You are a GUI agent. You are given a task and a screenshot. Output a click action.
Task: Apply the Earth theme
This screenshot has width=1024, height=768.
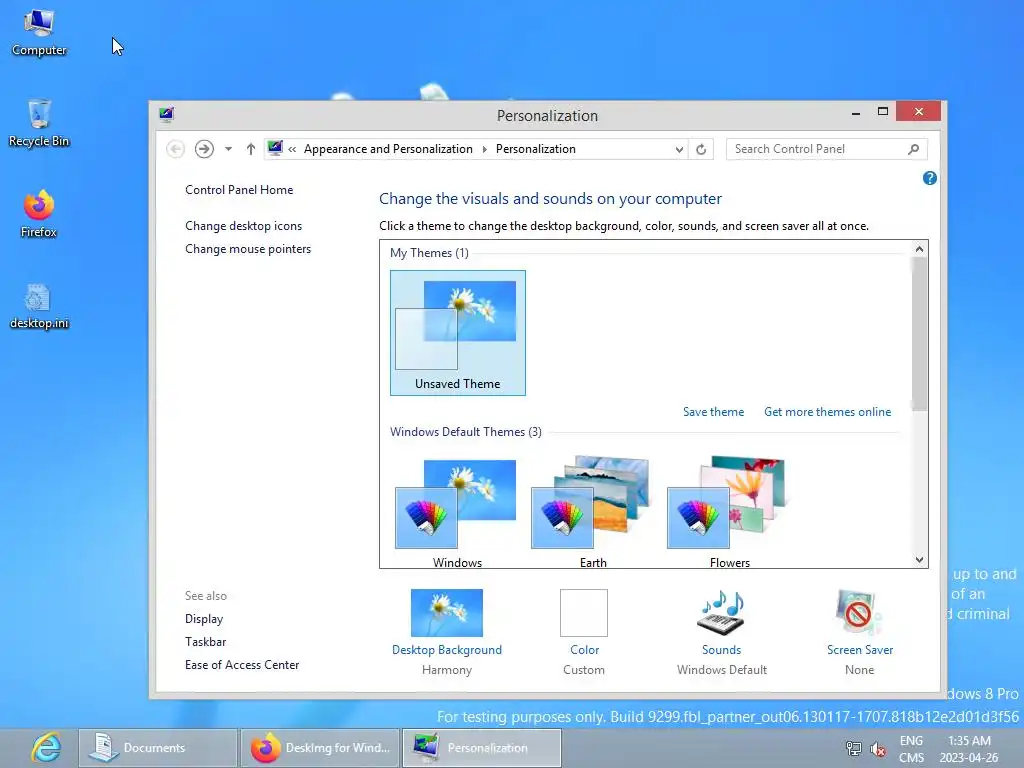pos(593,511)
